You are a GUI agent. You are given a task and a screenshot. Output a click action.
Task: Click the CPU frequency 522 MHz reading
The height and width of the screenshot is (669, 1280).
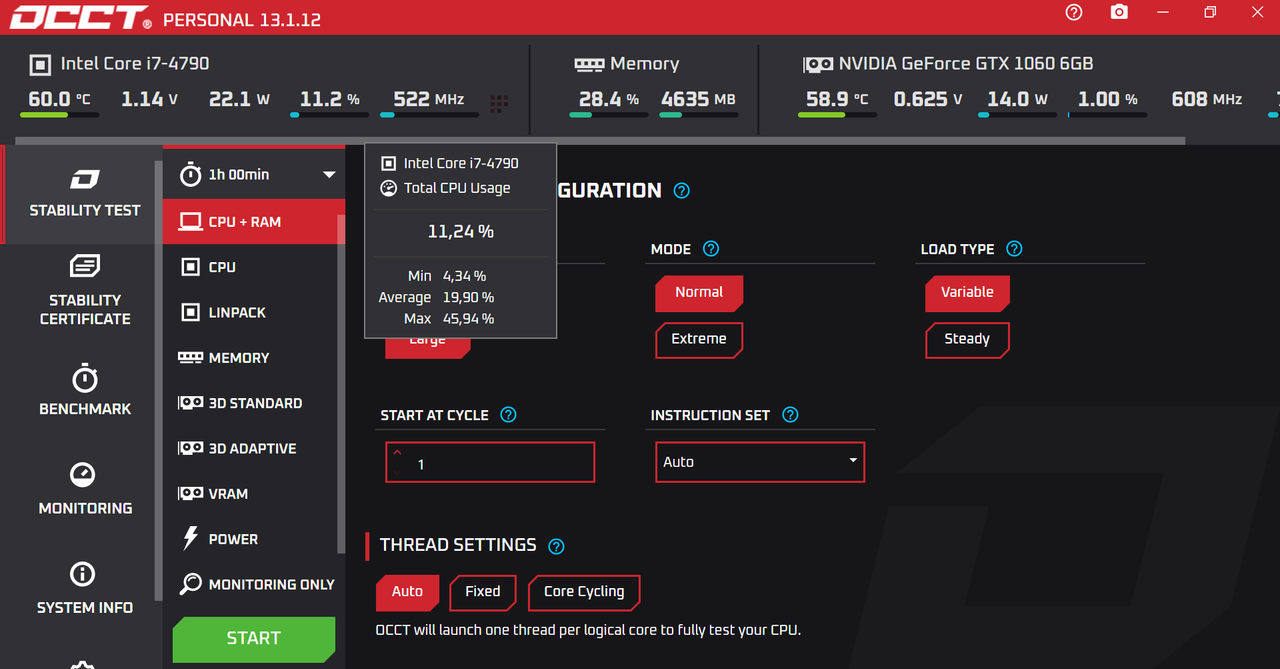tap(429, 99)
